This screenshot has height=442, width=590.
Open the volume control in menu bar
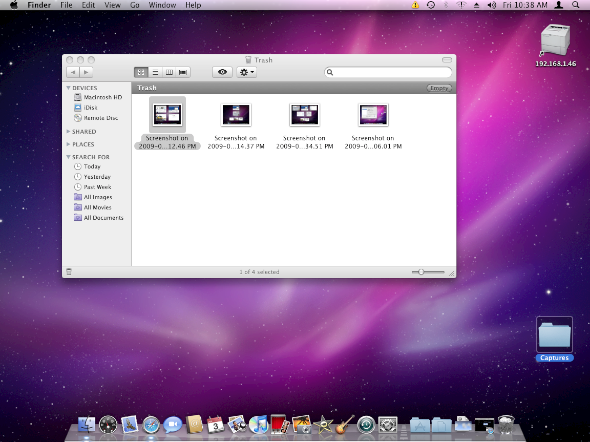point(492,5)
